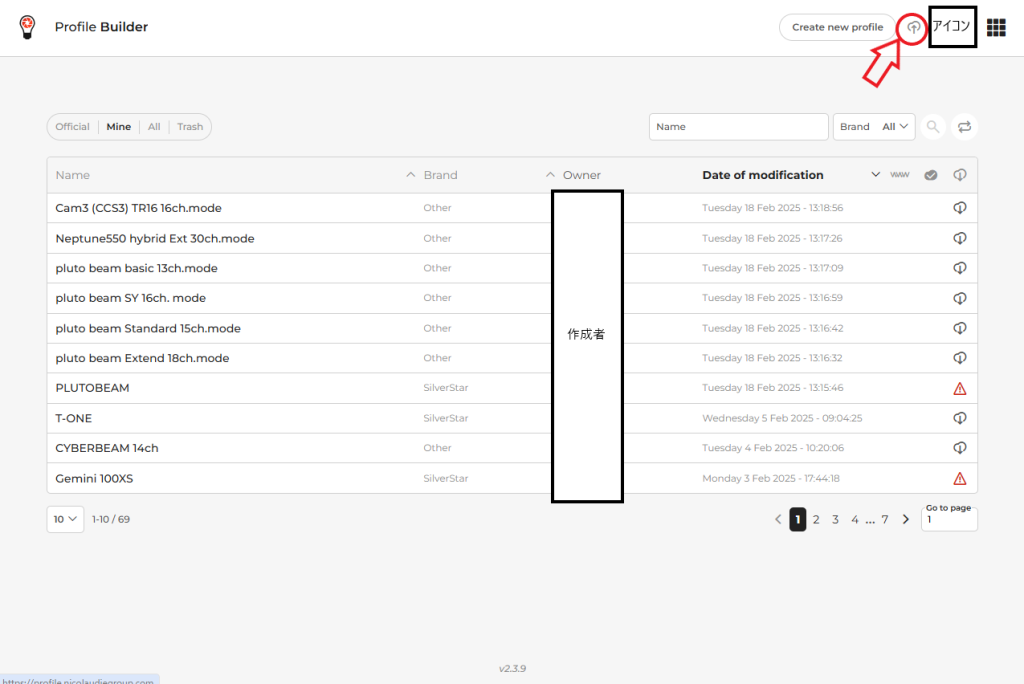Click the www column header icon
The width and height of the screenshot is (1024, 684).
(x=899, y=175)
